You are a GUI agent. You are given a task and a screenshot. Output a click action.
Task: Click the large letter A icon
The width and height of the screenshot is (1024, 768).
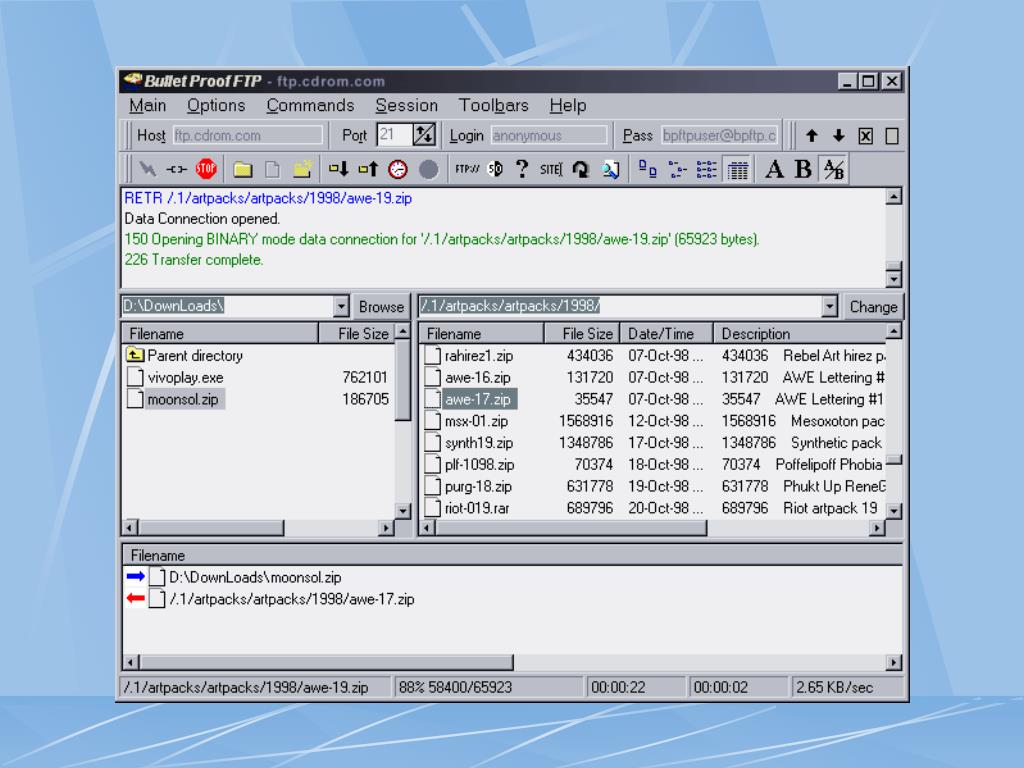click(775, 170)
